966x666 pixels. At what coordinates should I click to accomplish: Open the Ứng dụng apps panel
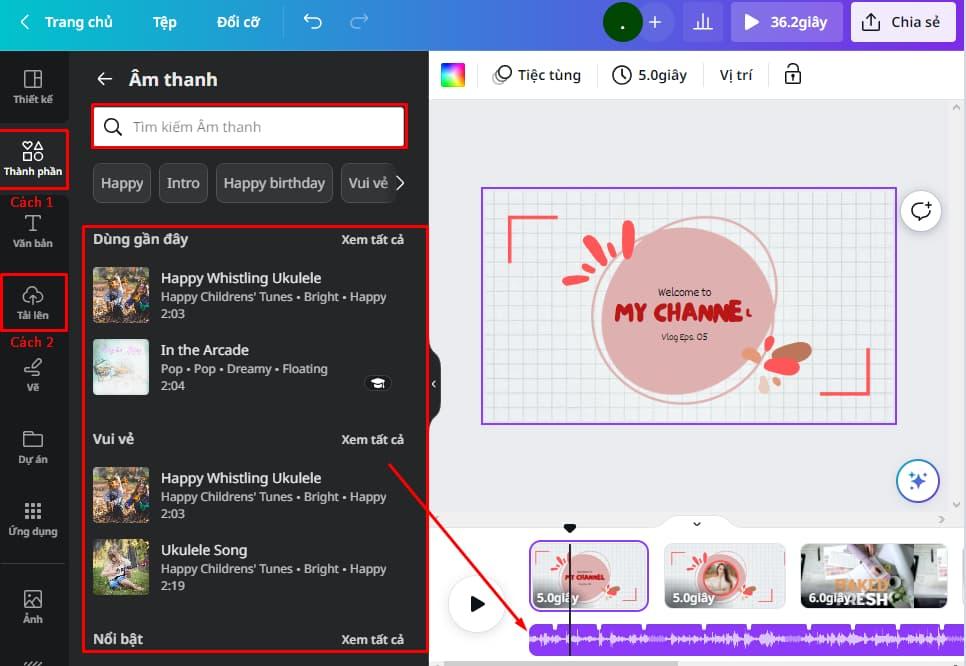[33, 520]
